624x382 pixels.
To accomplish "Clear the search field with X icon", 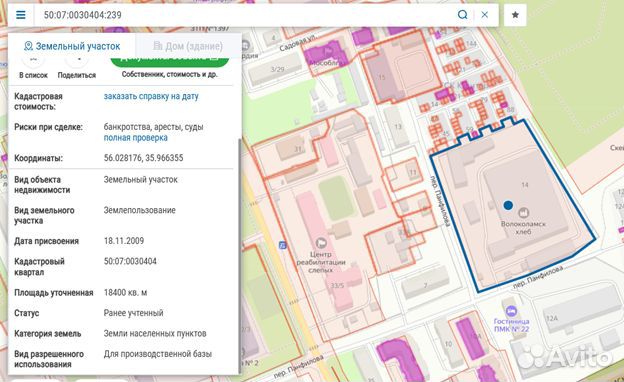I will pyautogui.click(x=484, y=15).
